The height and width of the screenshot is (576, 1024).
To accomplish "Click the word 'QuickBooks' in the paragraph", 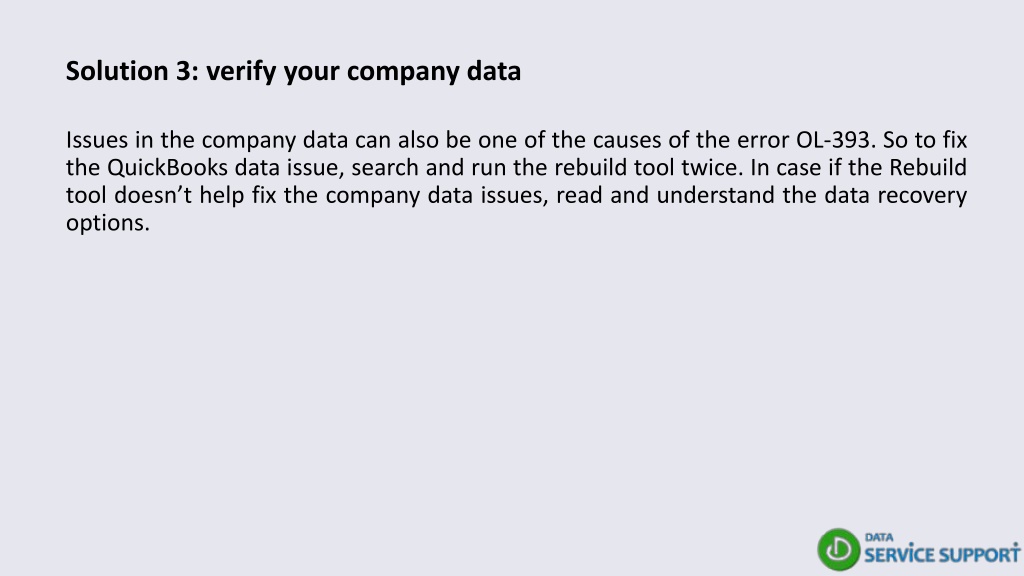I will click(167, 168).
